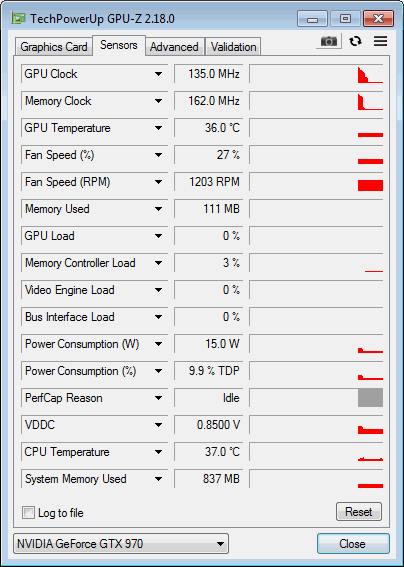The height and width of the screenshot is (567, 404).
Task: Enable the Log to file checkbox
Action: 28,512
